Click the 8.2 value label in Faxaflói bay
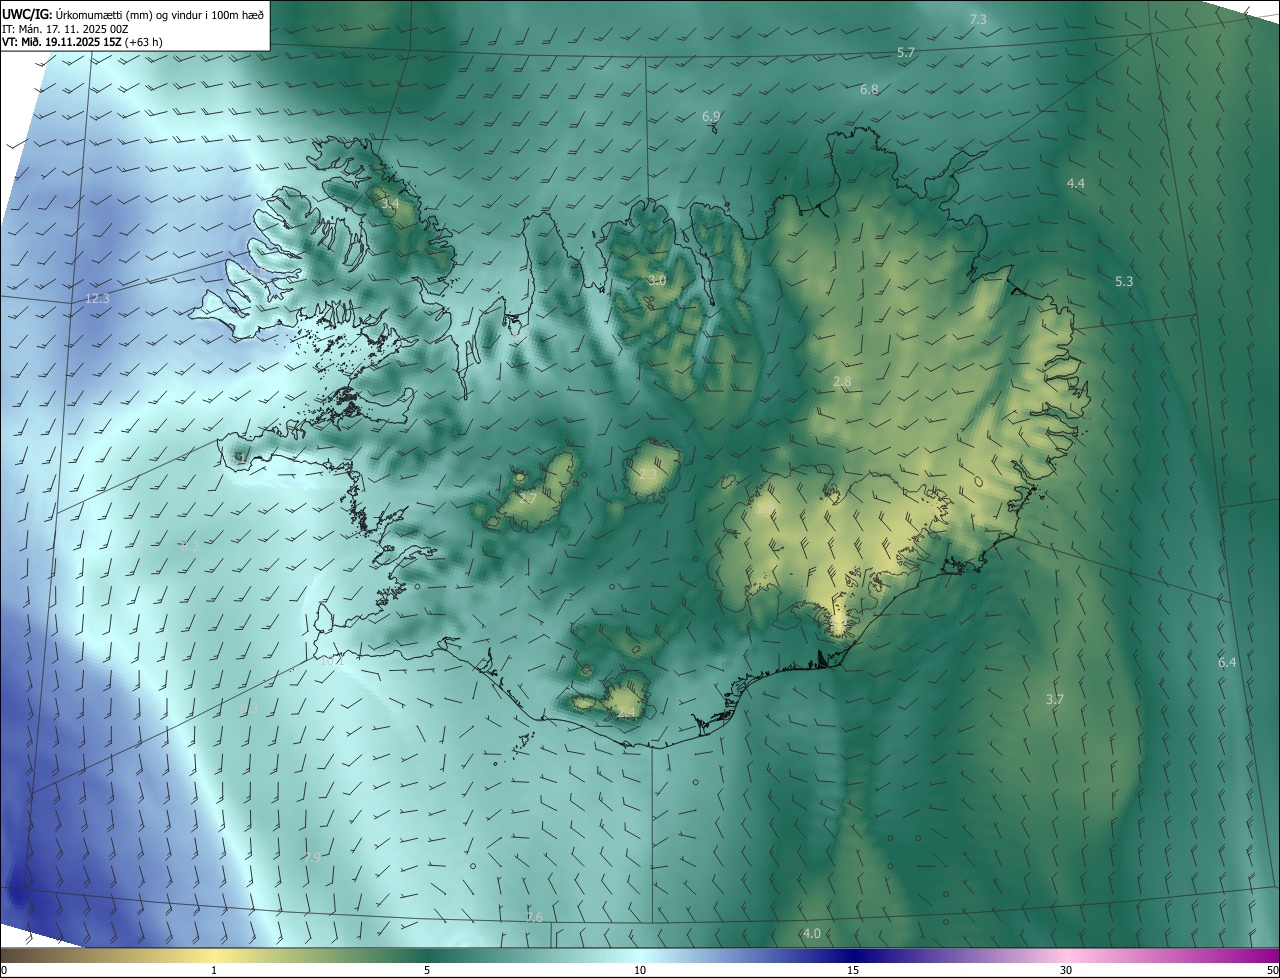1280x978 pixels. point(189,546)
